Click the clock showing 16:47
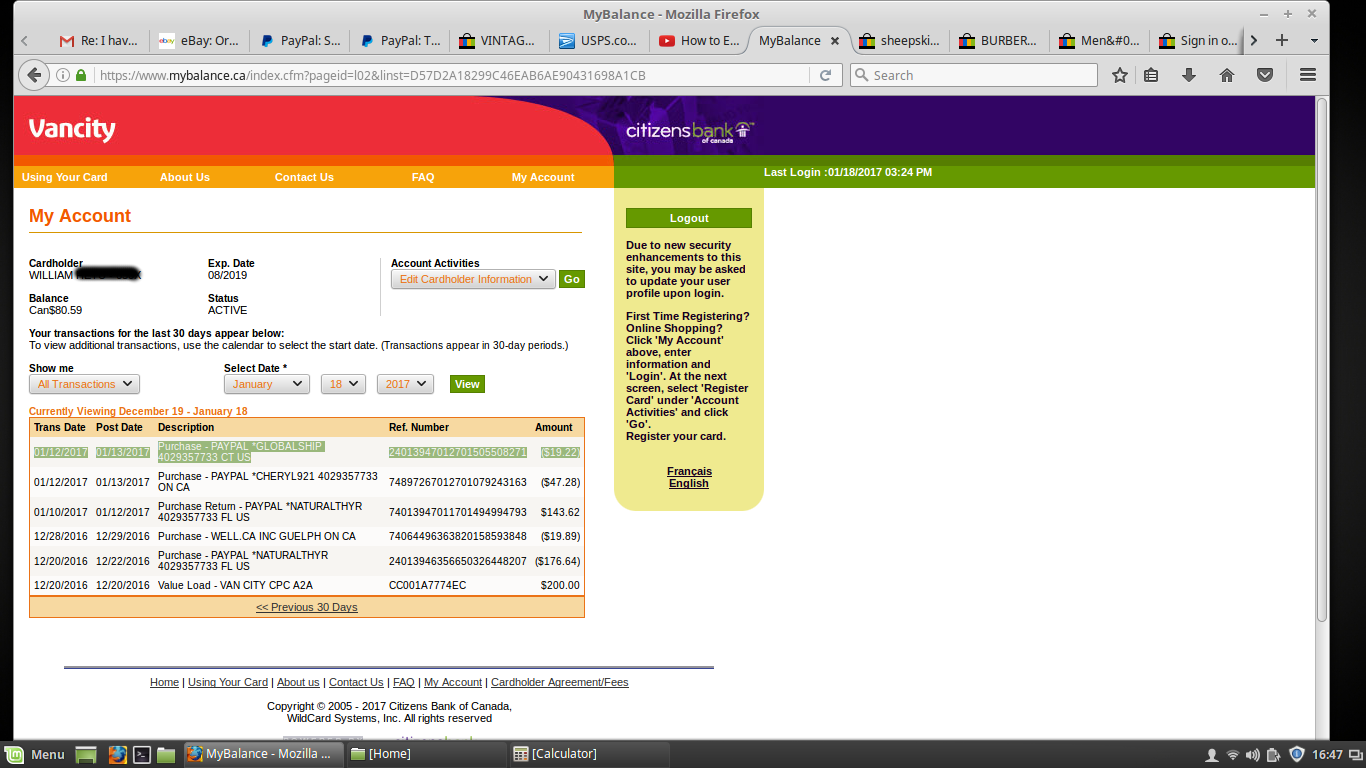1366x768 pixels. click(x=1327, y=754)
